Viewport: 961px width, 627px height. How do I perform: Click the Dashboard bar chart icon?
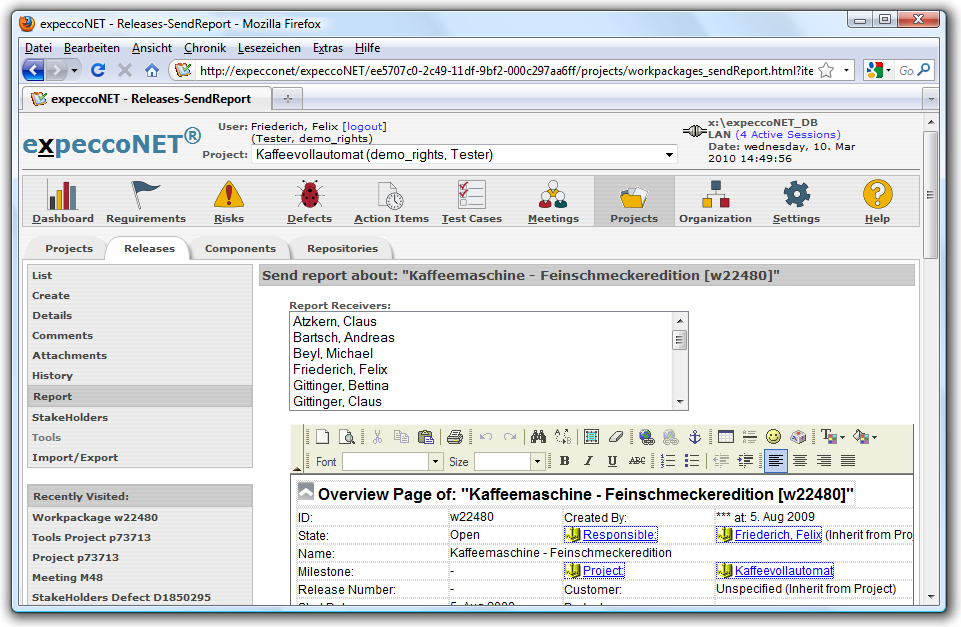(x=62, y=201)
